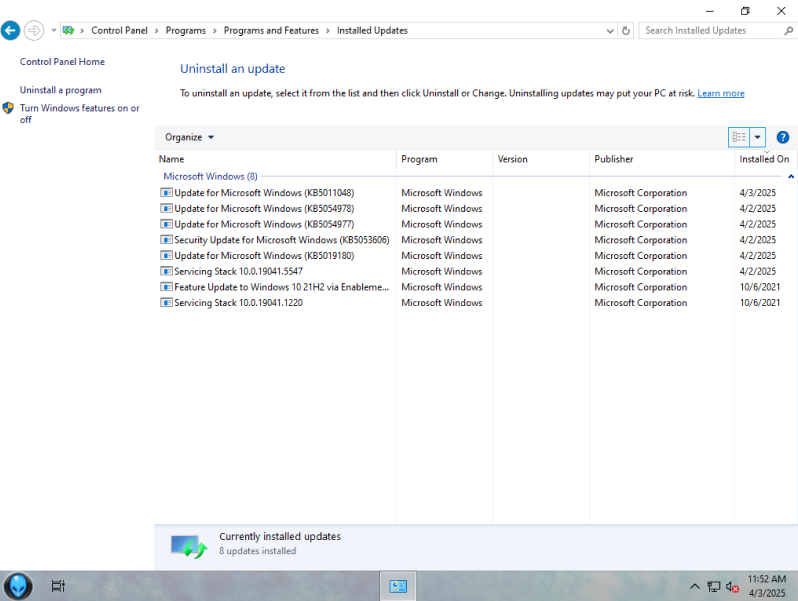
Task: Open Control Panel Home link
Action: pos(62,62)
